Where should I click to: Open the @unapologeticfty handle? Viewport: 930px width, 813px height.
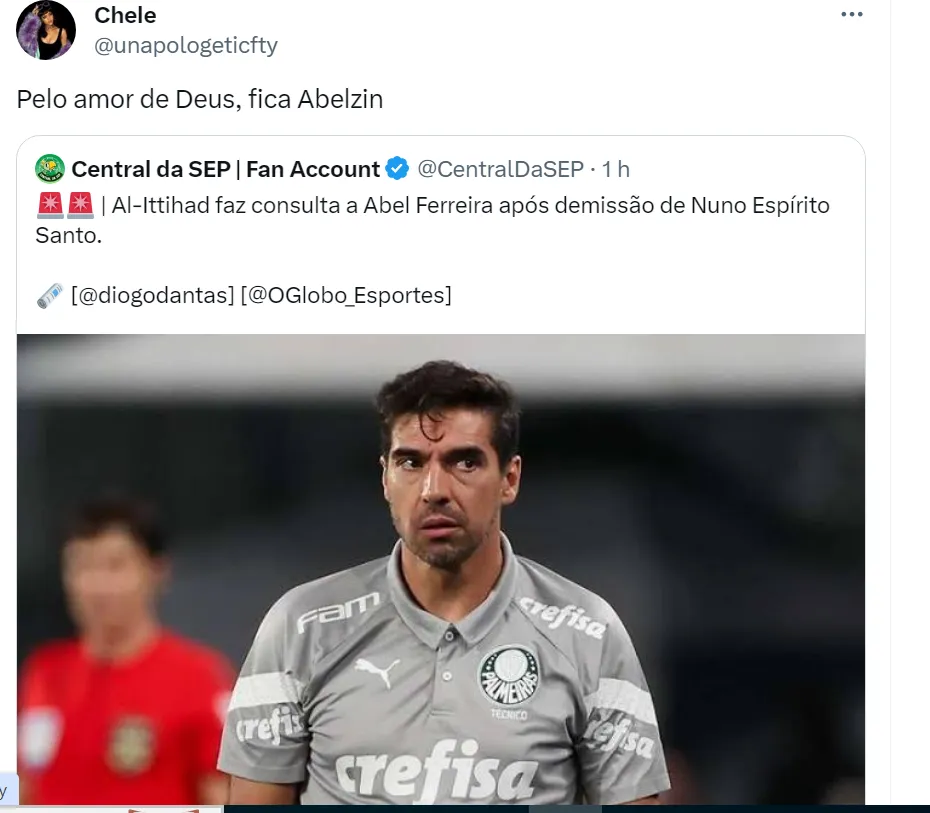coord(186,45)
